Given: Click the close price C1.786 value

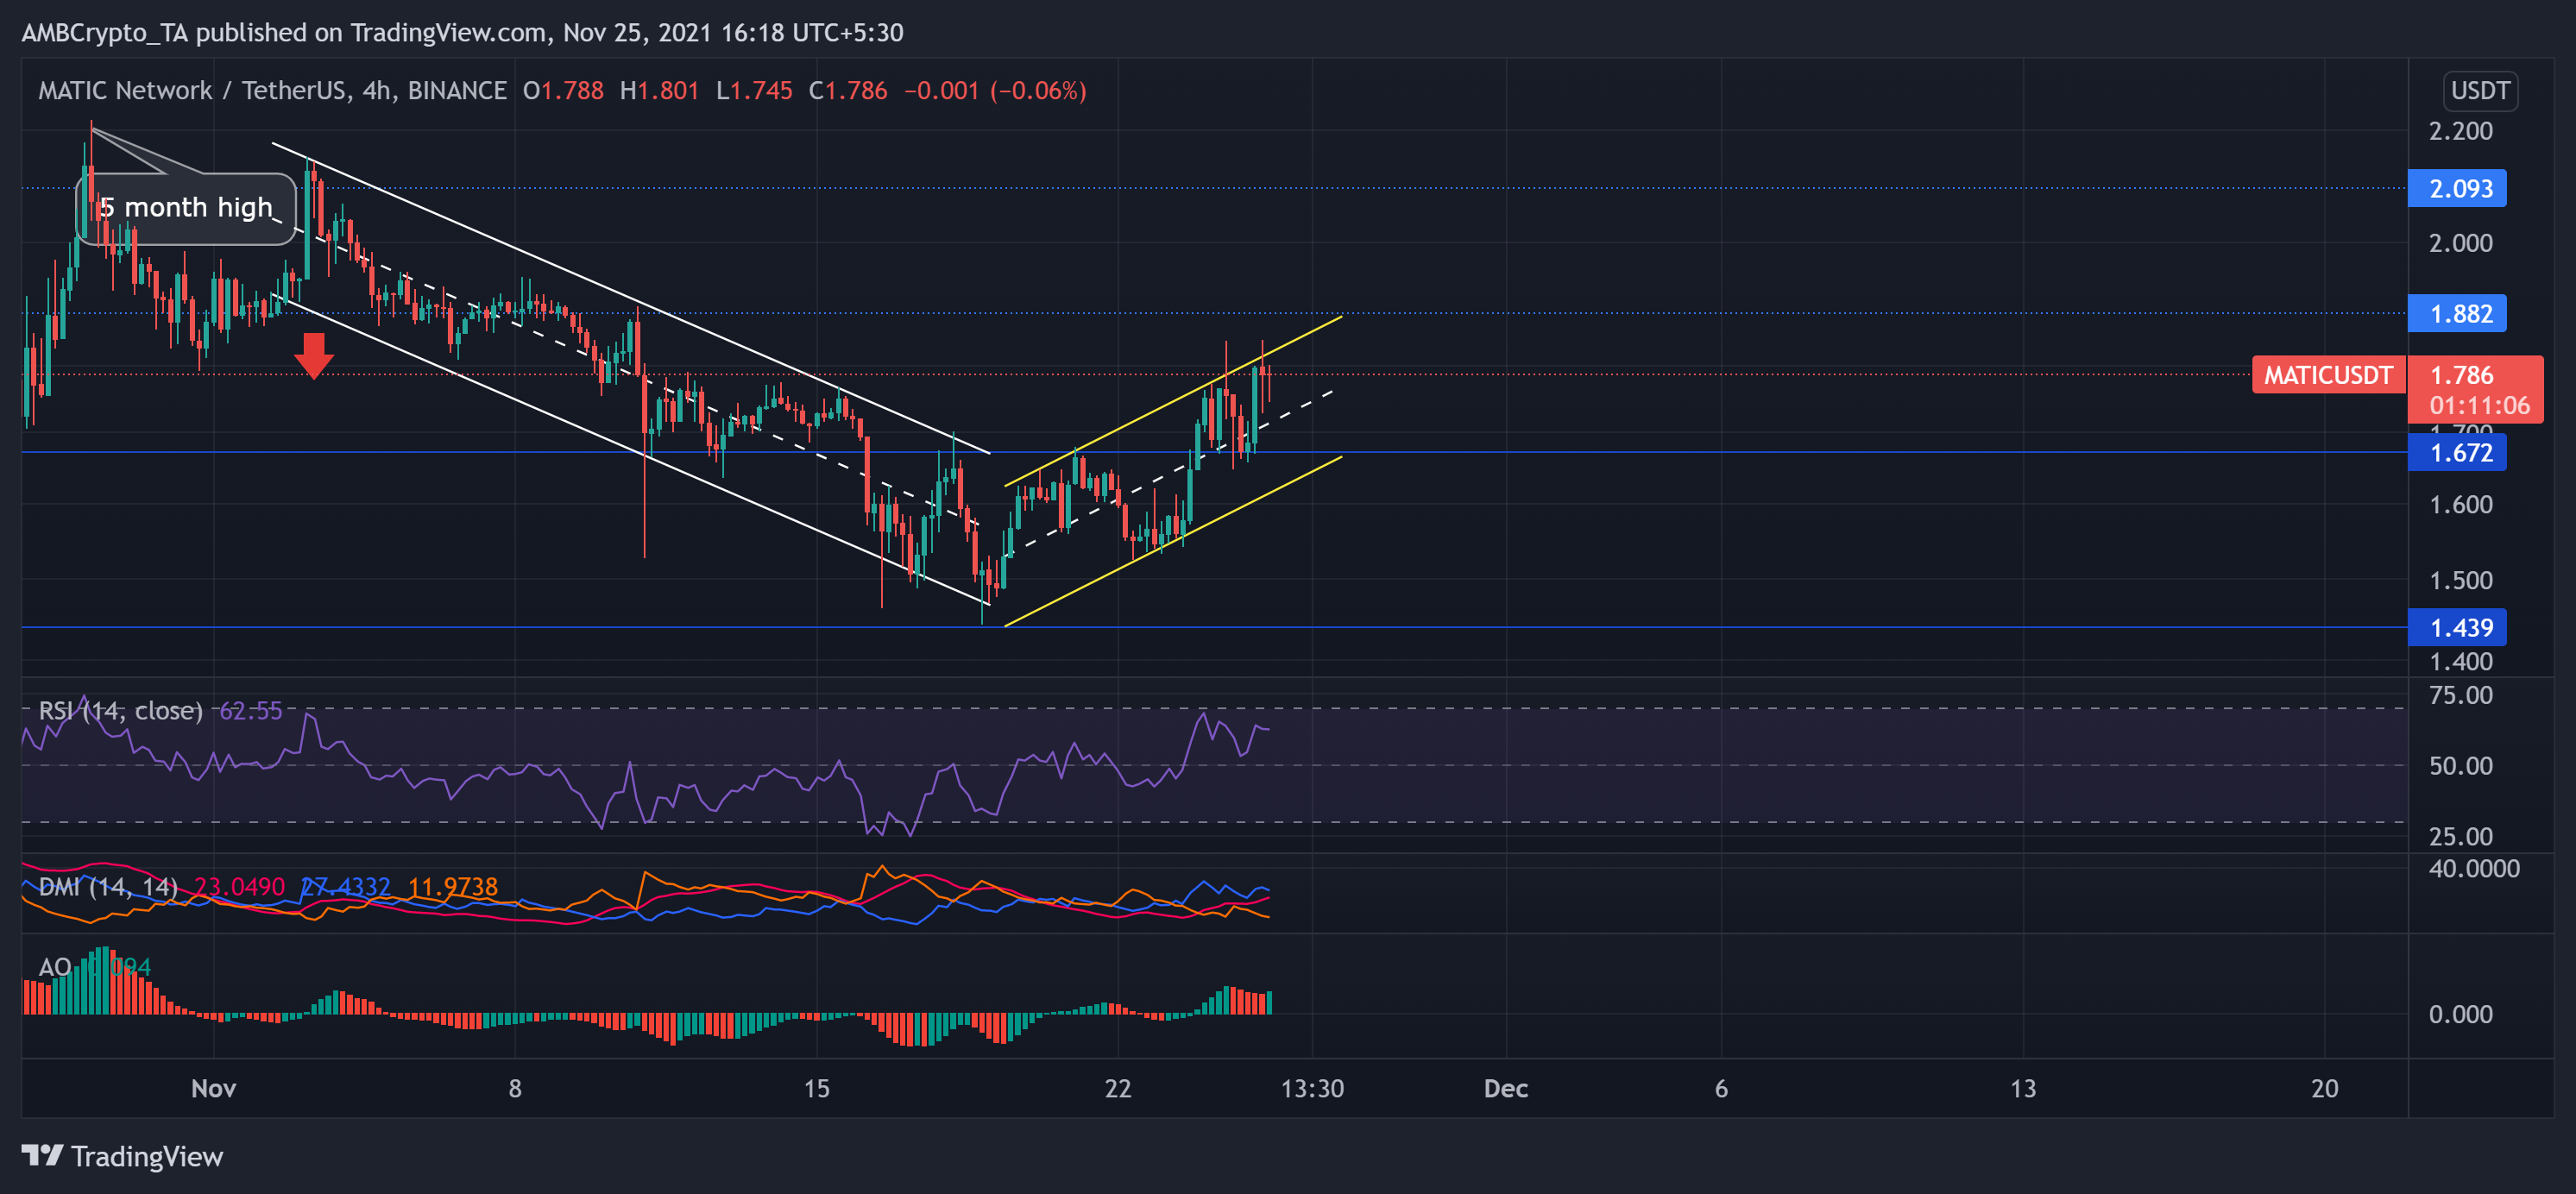Looking at the screenshot, I should point(848,91).
